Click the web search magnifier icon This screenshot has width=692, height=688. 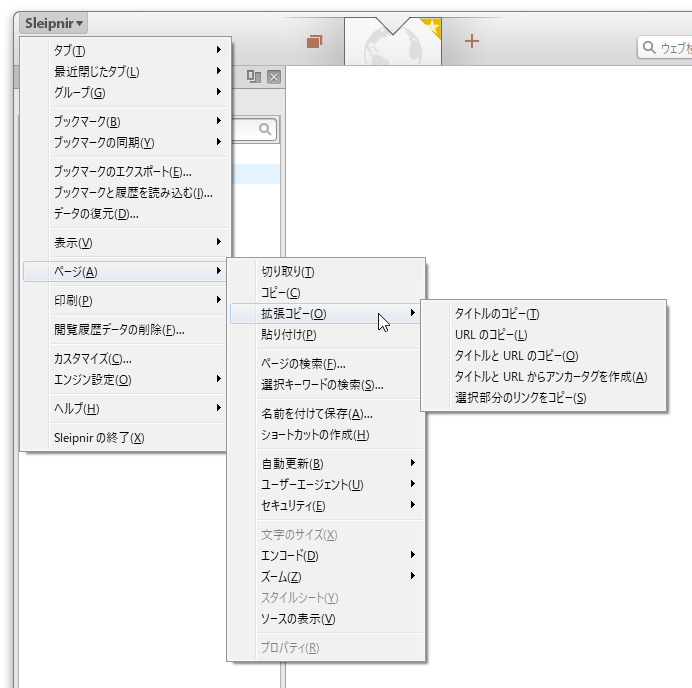(x=648, y=47)
